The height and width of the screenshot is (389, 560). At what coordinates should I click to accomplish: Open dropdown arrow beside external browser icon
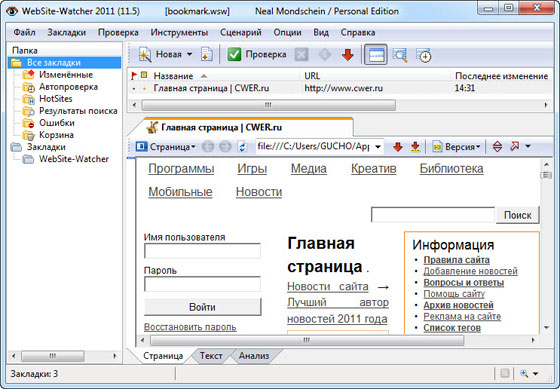pos(528,146)
